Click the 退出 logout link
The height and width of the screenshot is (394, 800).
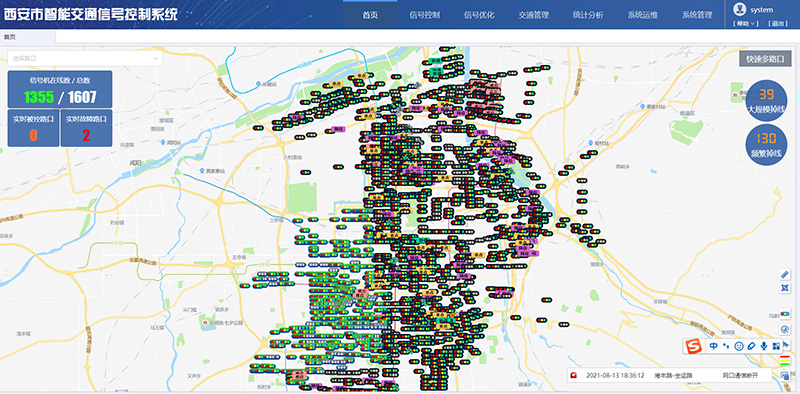(778, 23)
